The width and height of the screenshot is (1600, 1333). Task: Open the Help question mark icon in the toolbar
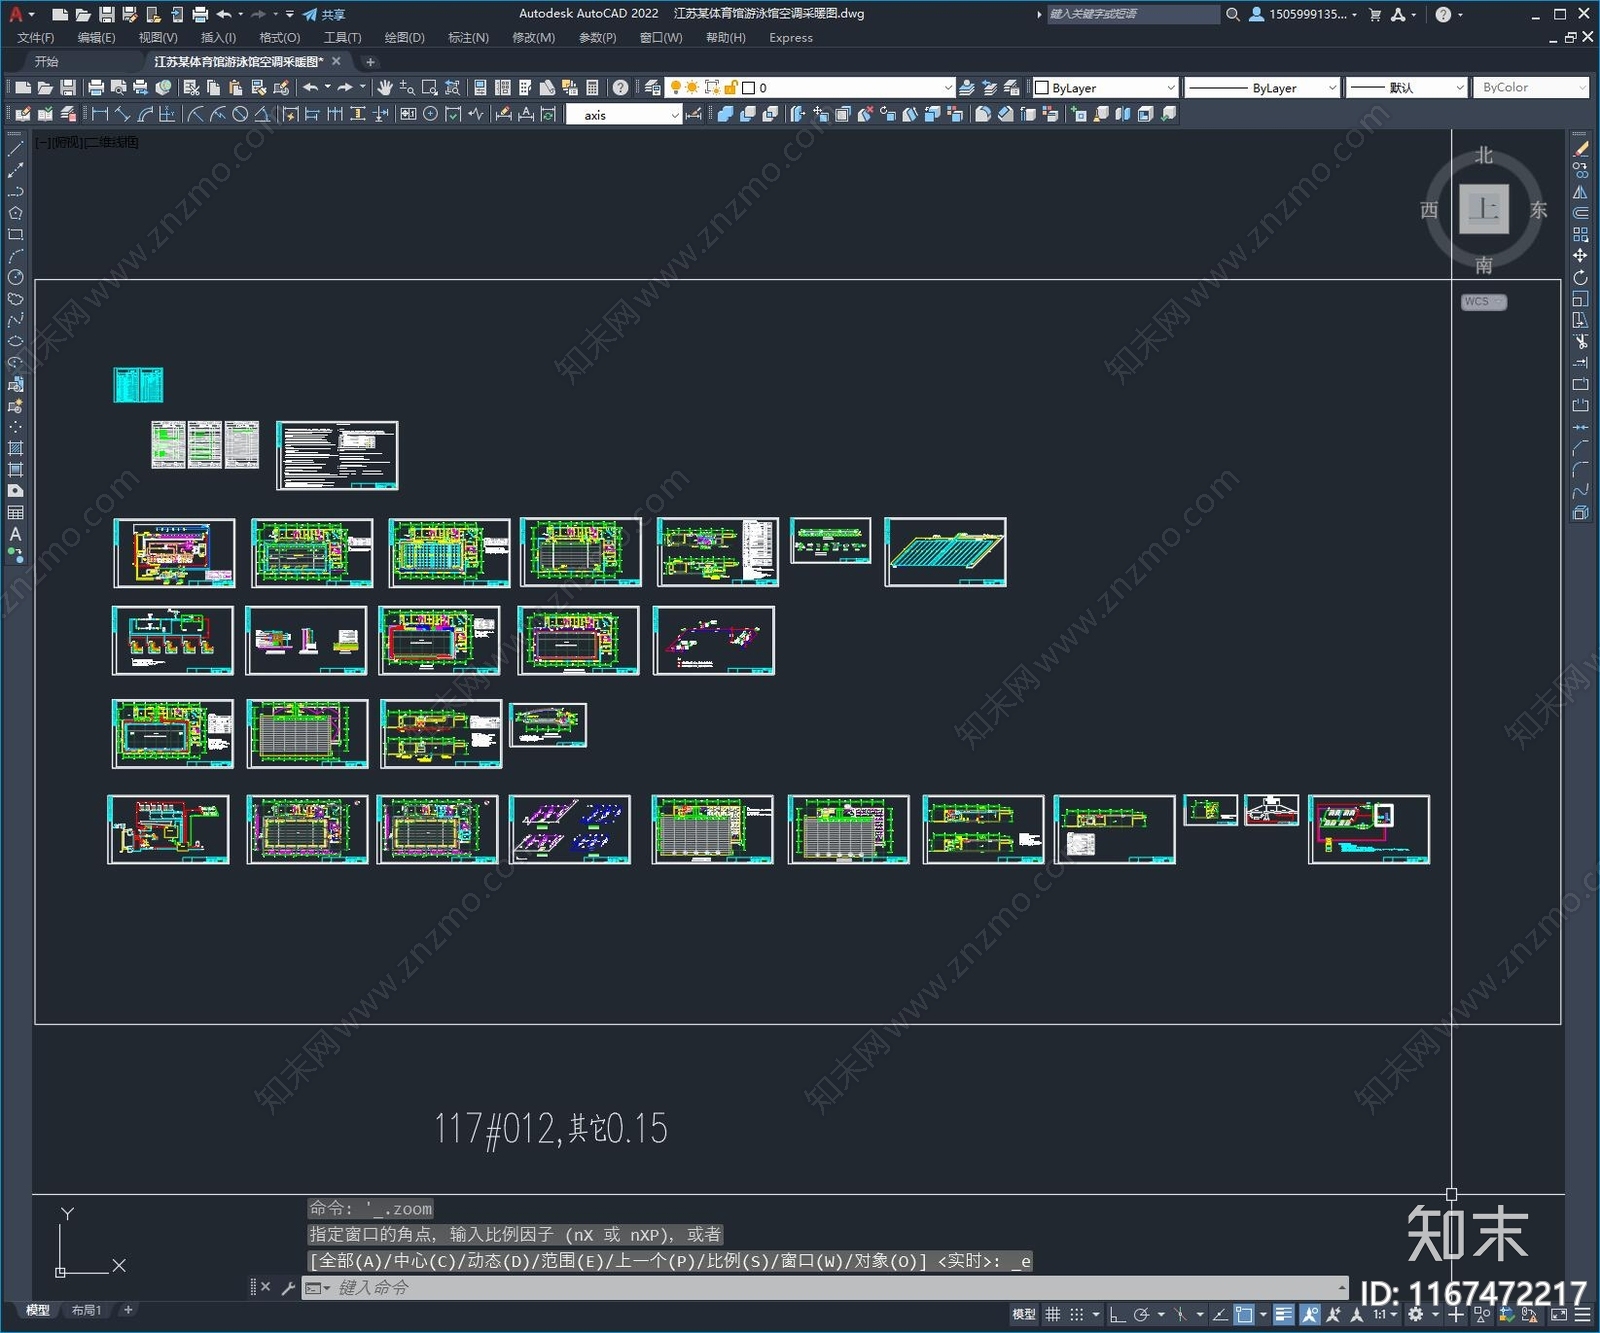coord(621,88)
